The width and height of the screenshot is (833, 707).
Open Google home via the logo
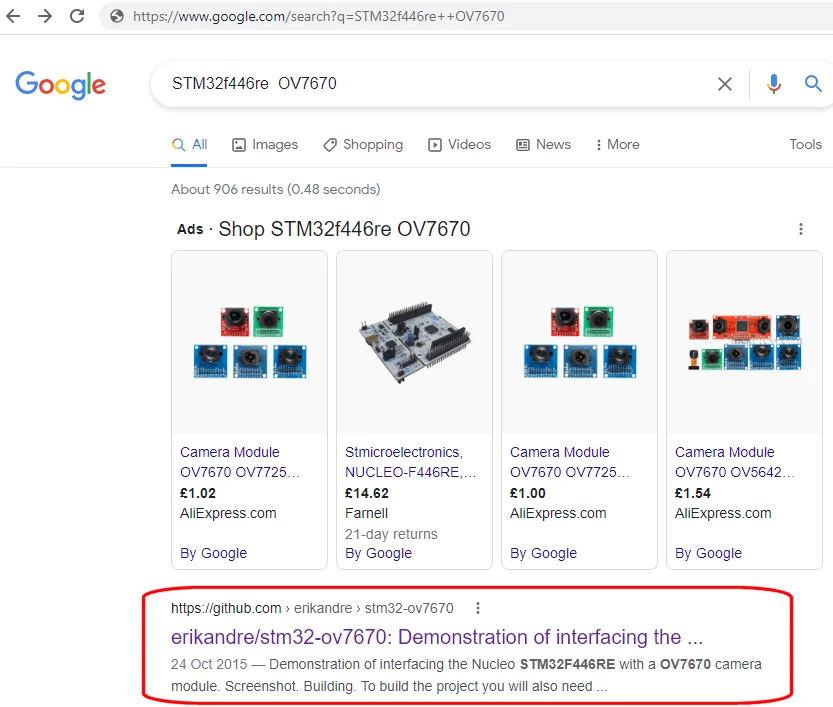click(61, 84)
